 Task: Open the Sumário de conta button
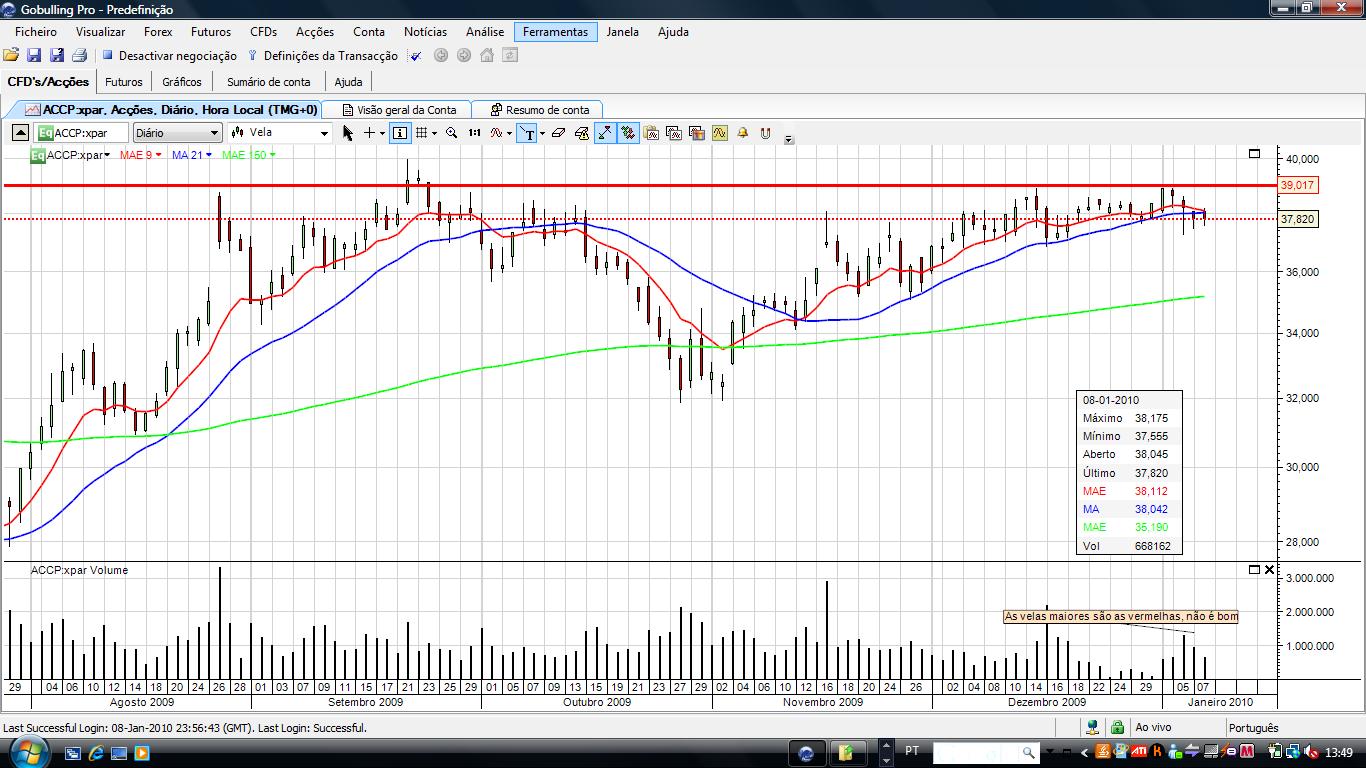tap(268, 82)
